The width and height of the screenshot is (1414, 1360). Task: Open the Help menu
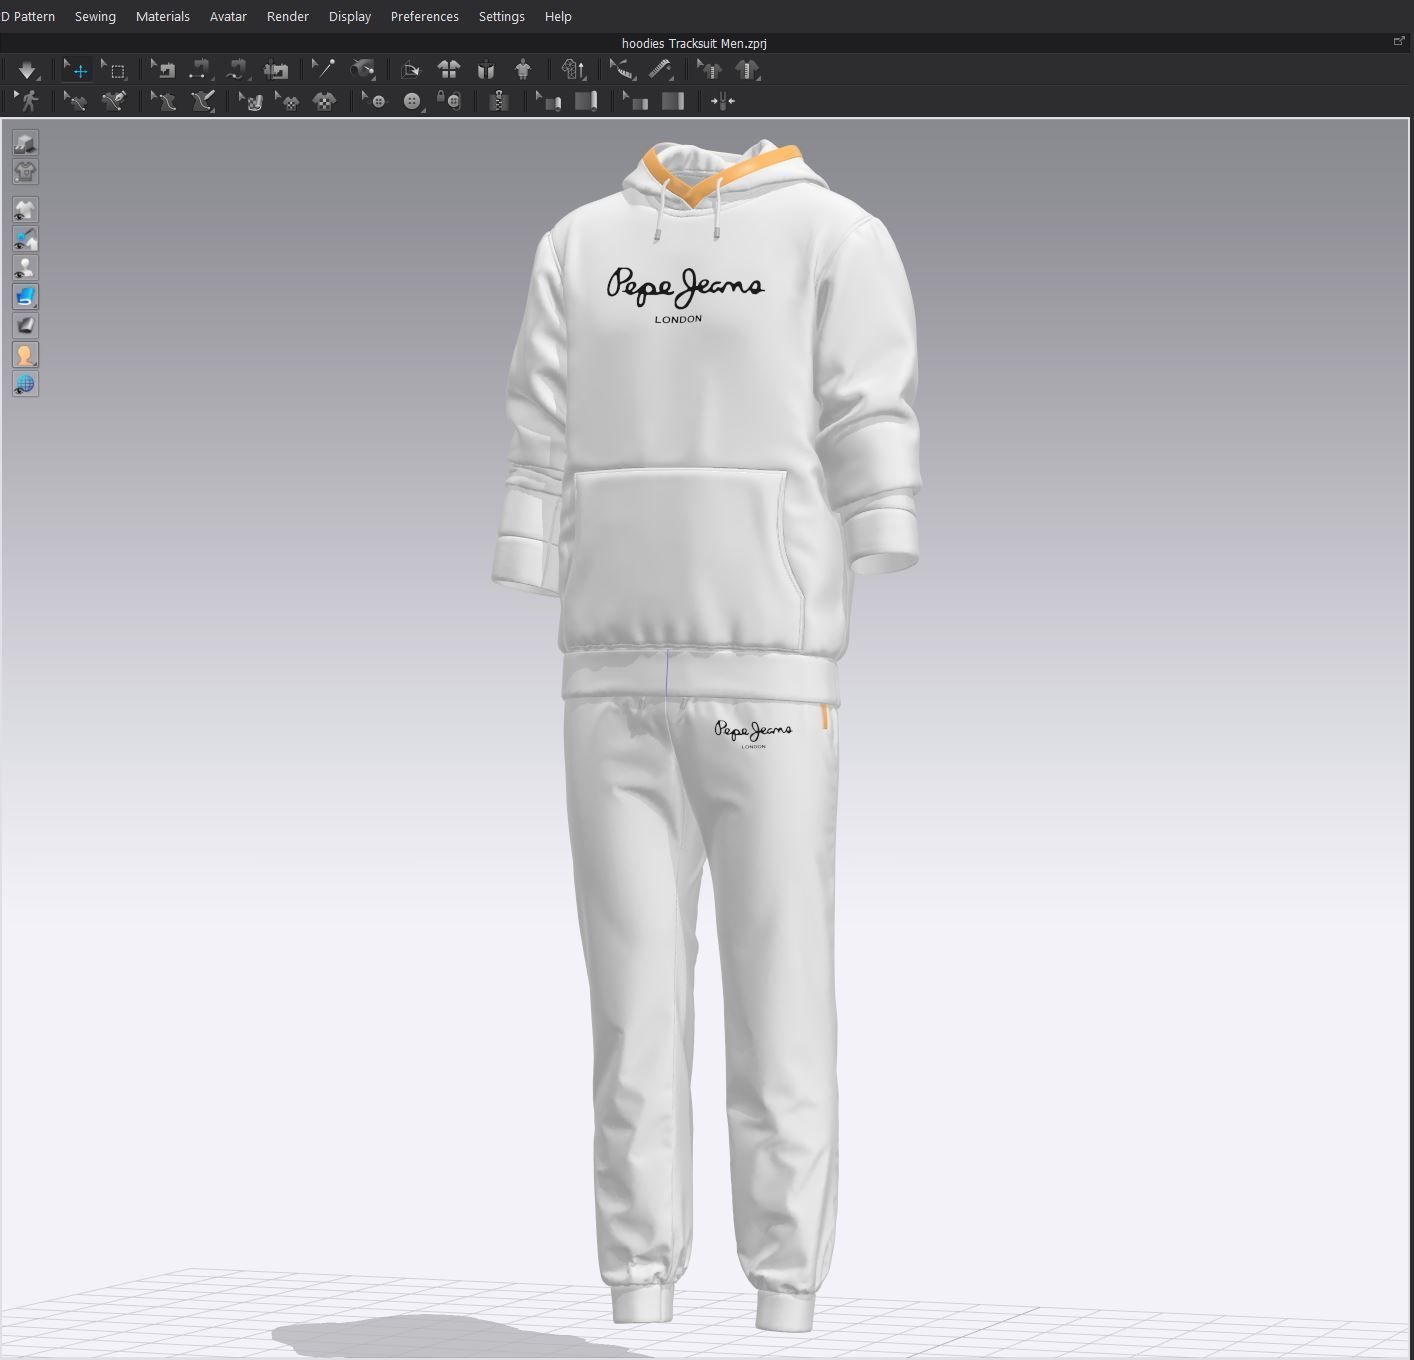coord(558,17)
